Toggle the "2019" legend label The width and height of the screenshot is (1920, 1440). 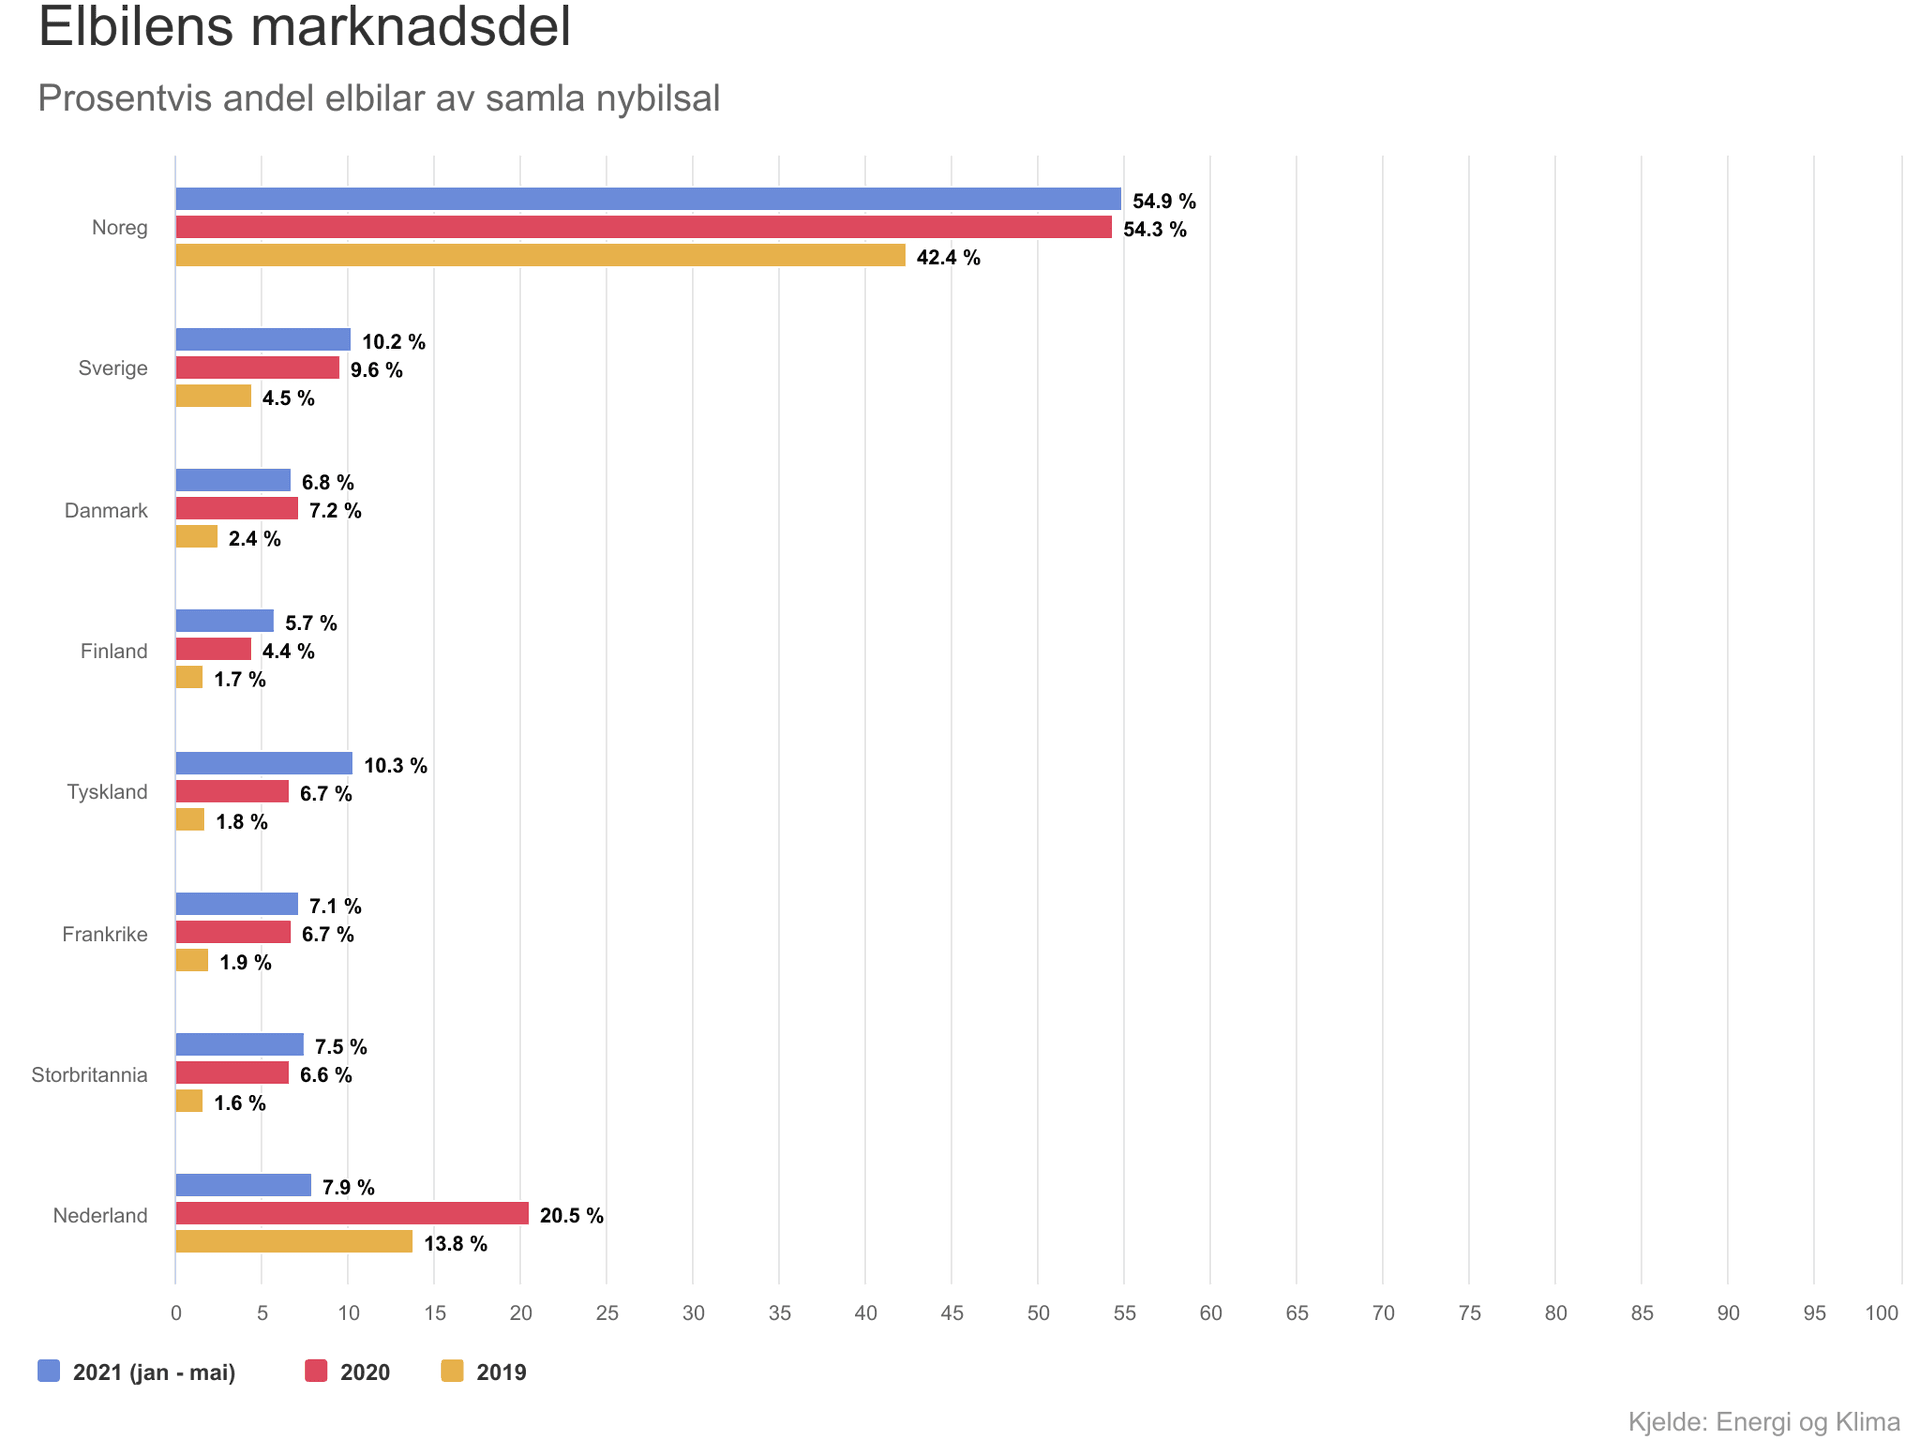tap(501, 1372)
